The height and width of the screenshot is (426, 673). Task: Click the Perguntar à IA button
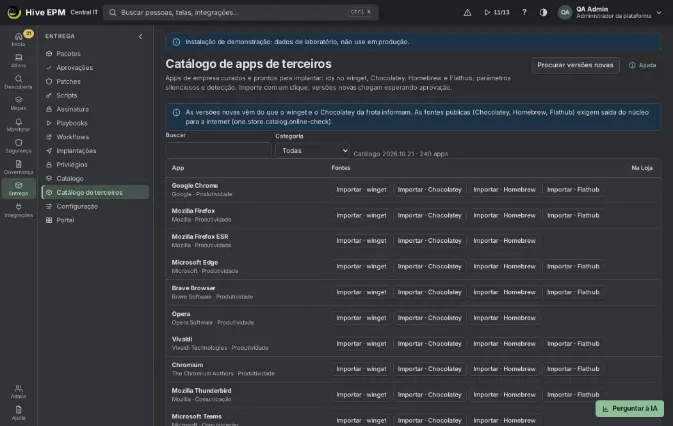pyautogui.click(x=630, y=408)
